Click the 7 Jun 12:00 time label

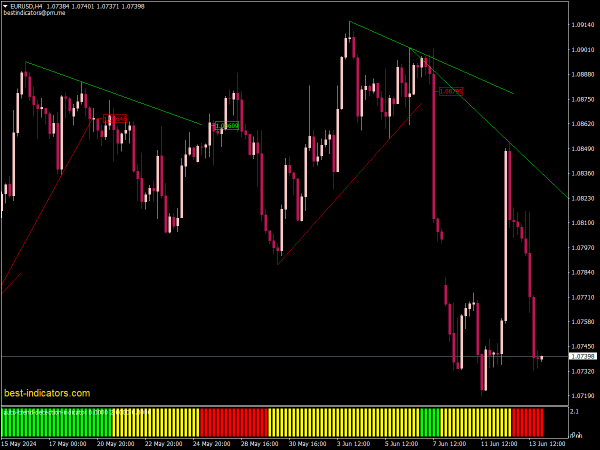[450, 444]
